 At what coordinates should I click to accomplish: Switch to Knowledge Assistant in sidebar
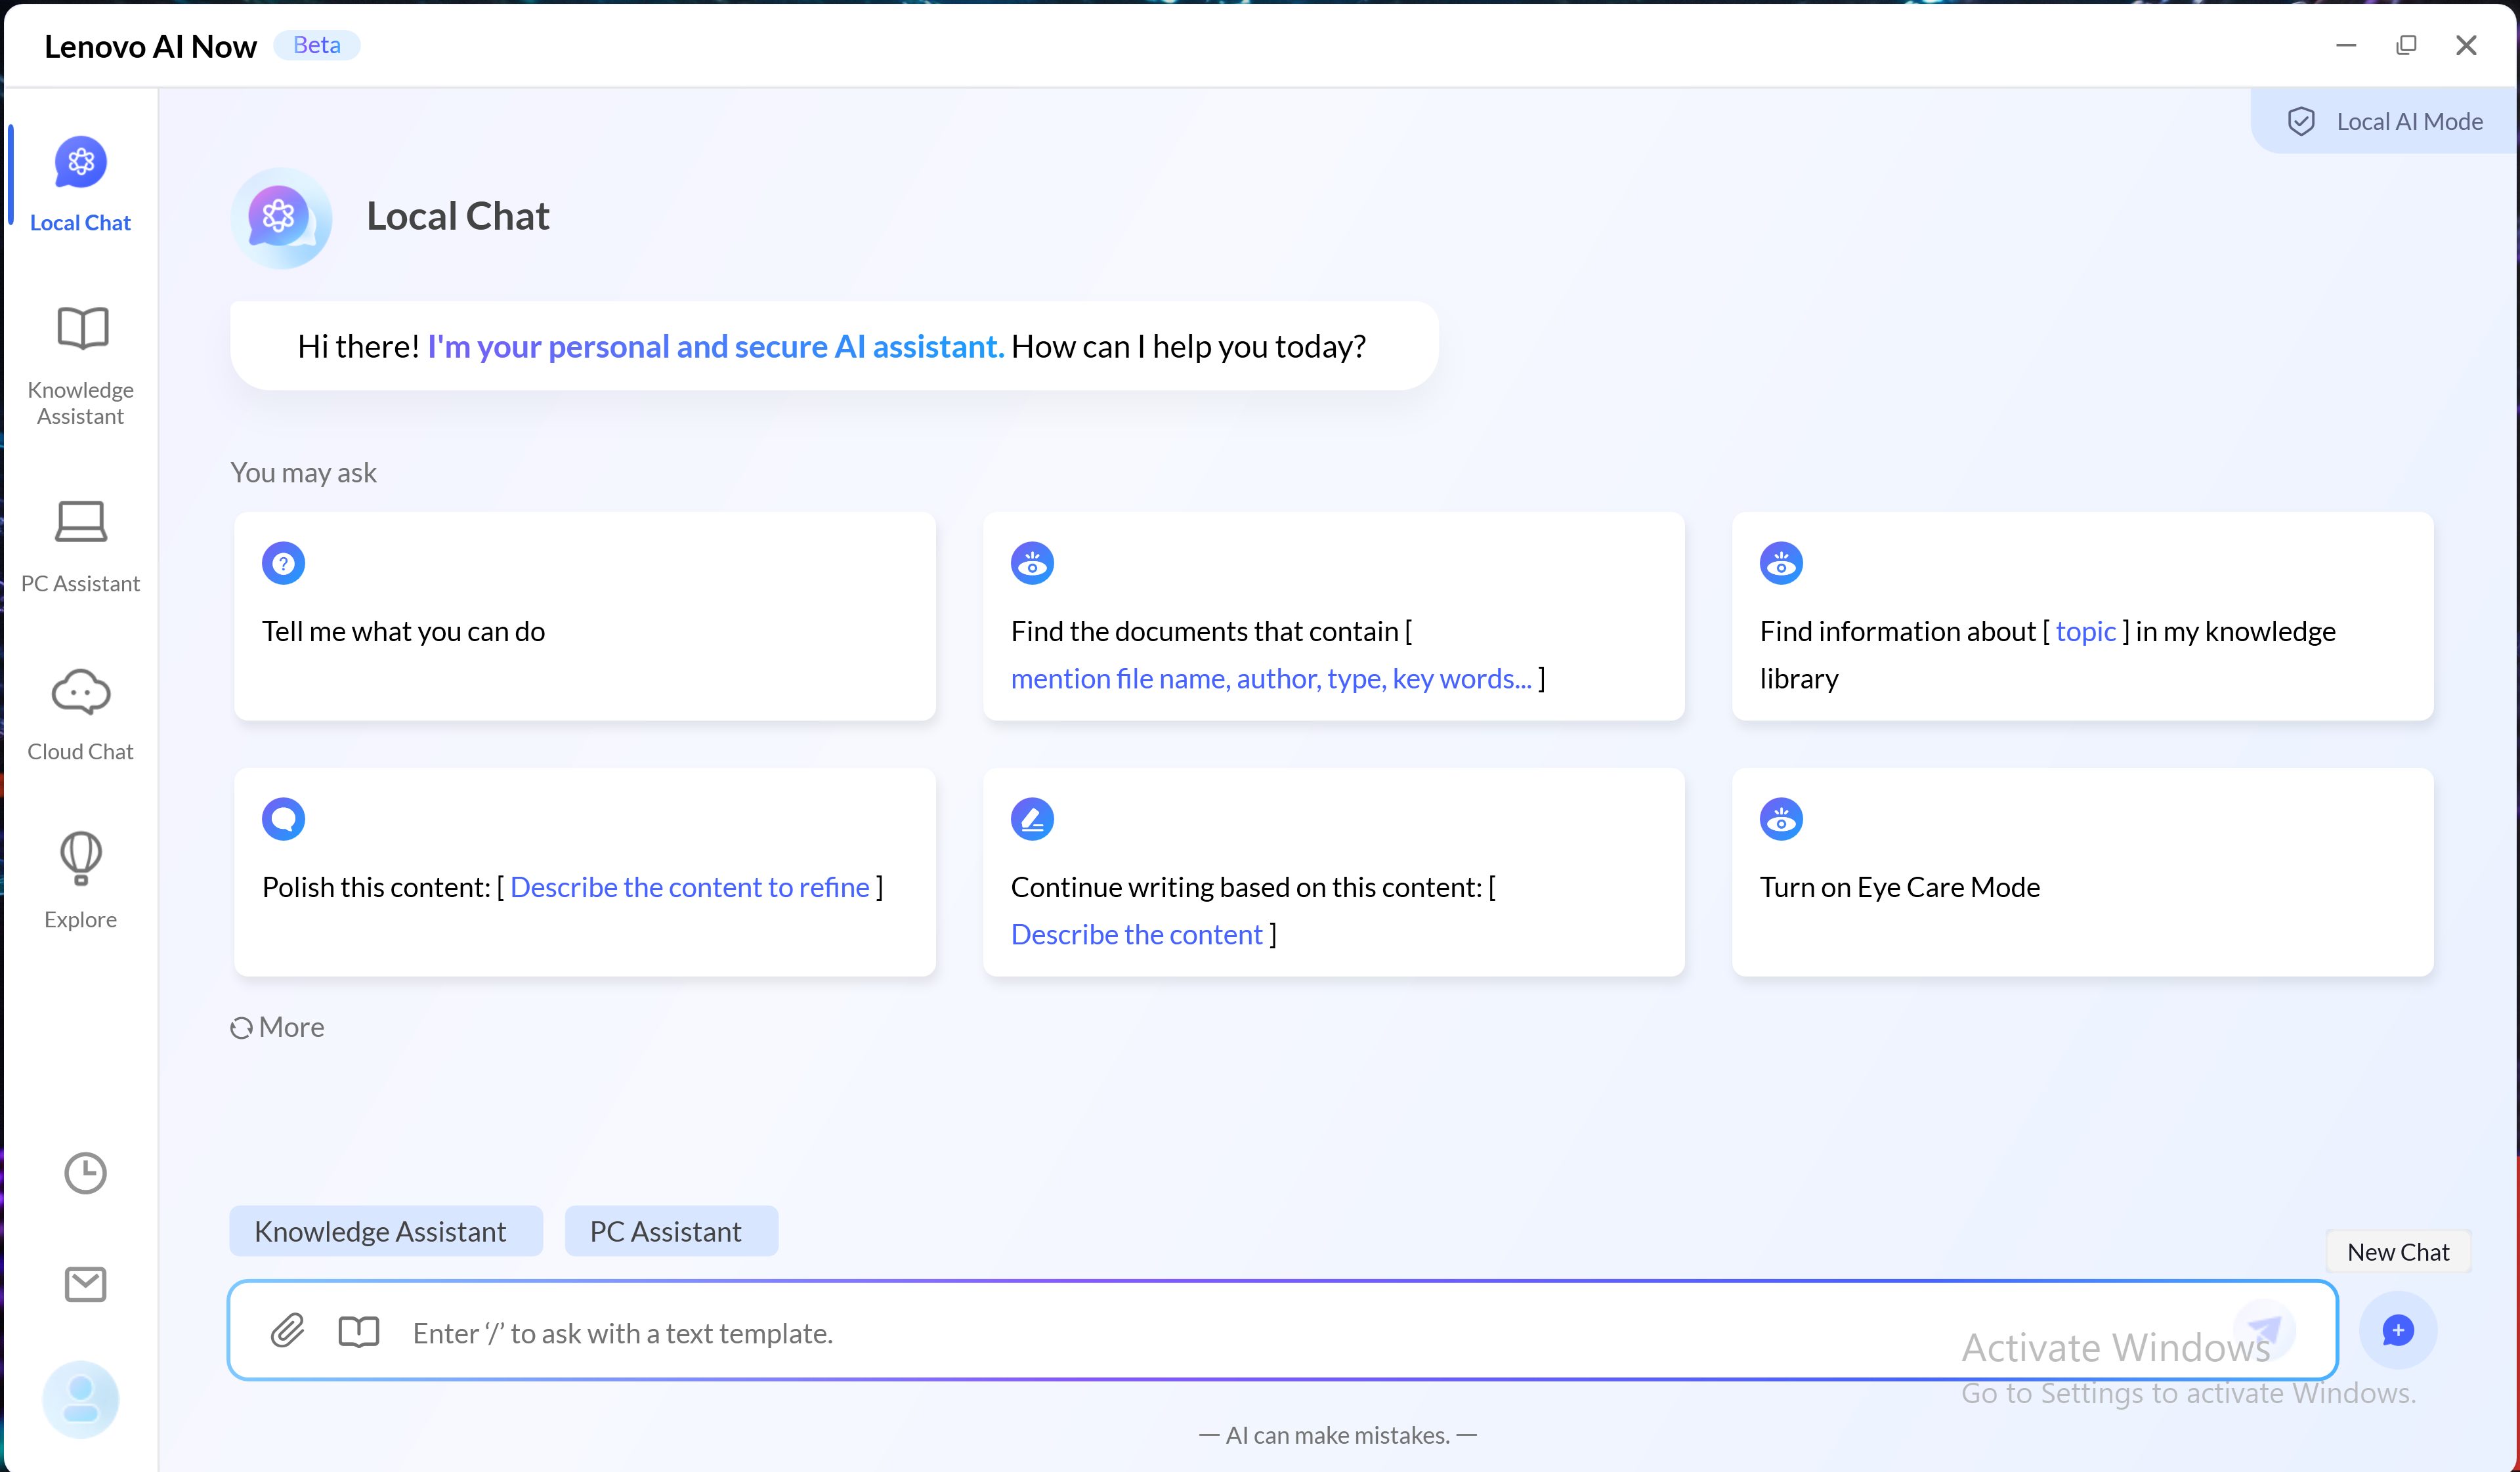[81, 365]
